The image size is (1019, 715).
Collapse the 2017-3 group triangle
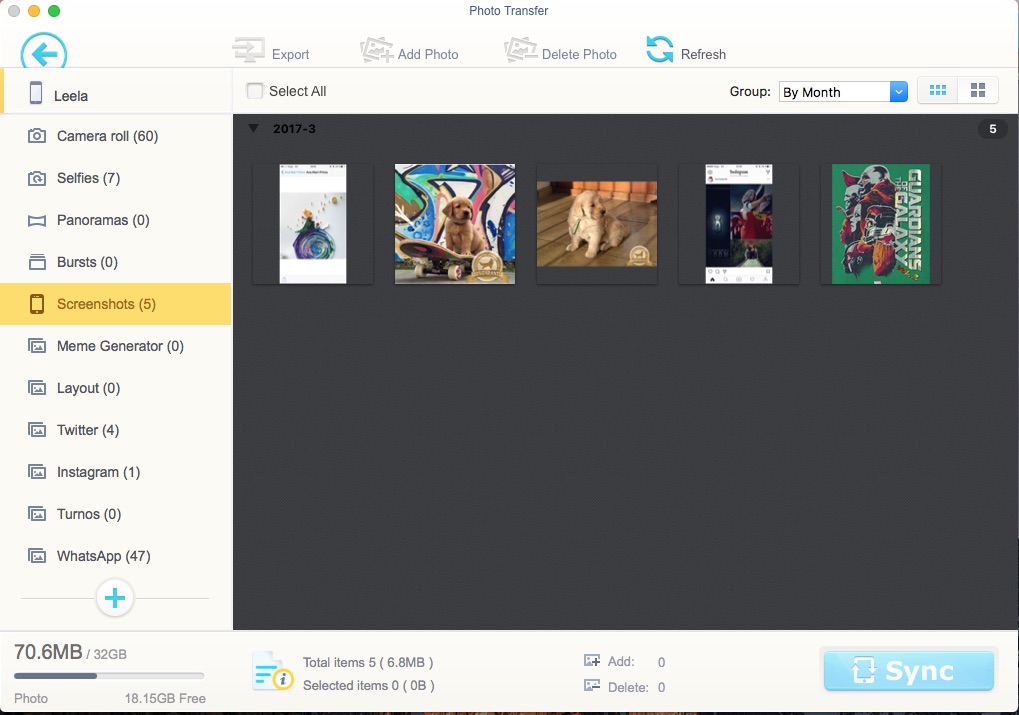253,129
